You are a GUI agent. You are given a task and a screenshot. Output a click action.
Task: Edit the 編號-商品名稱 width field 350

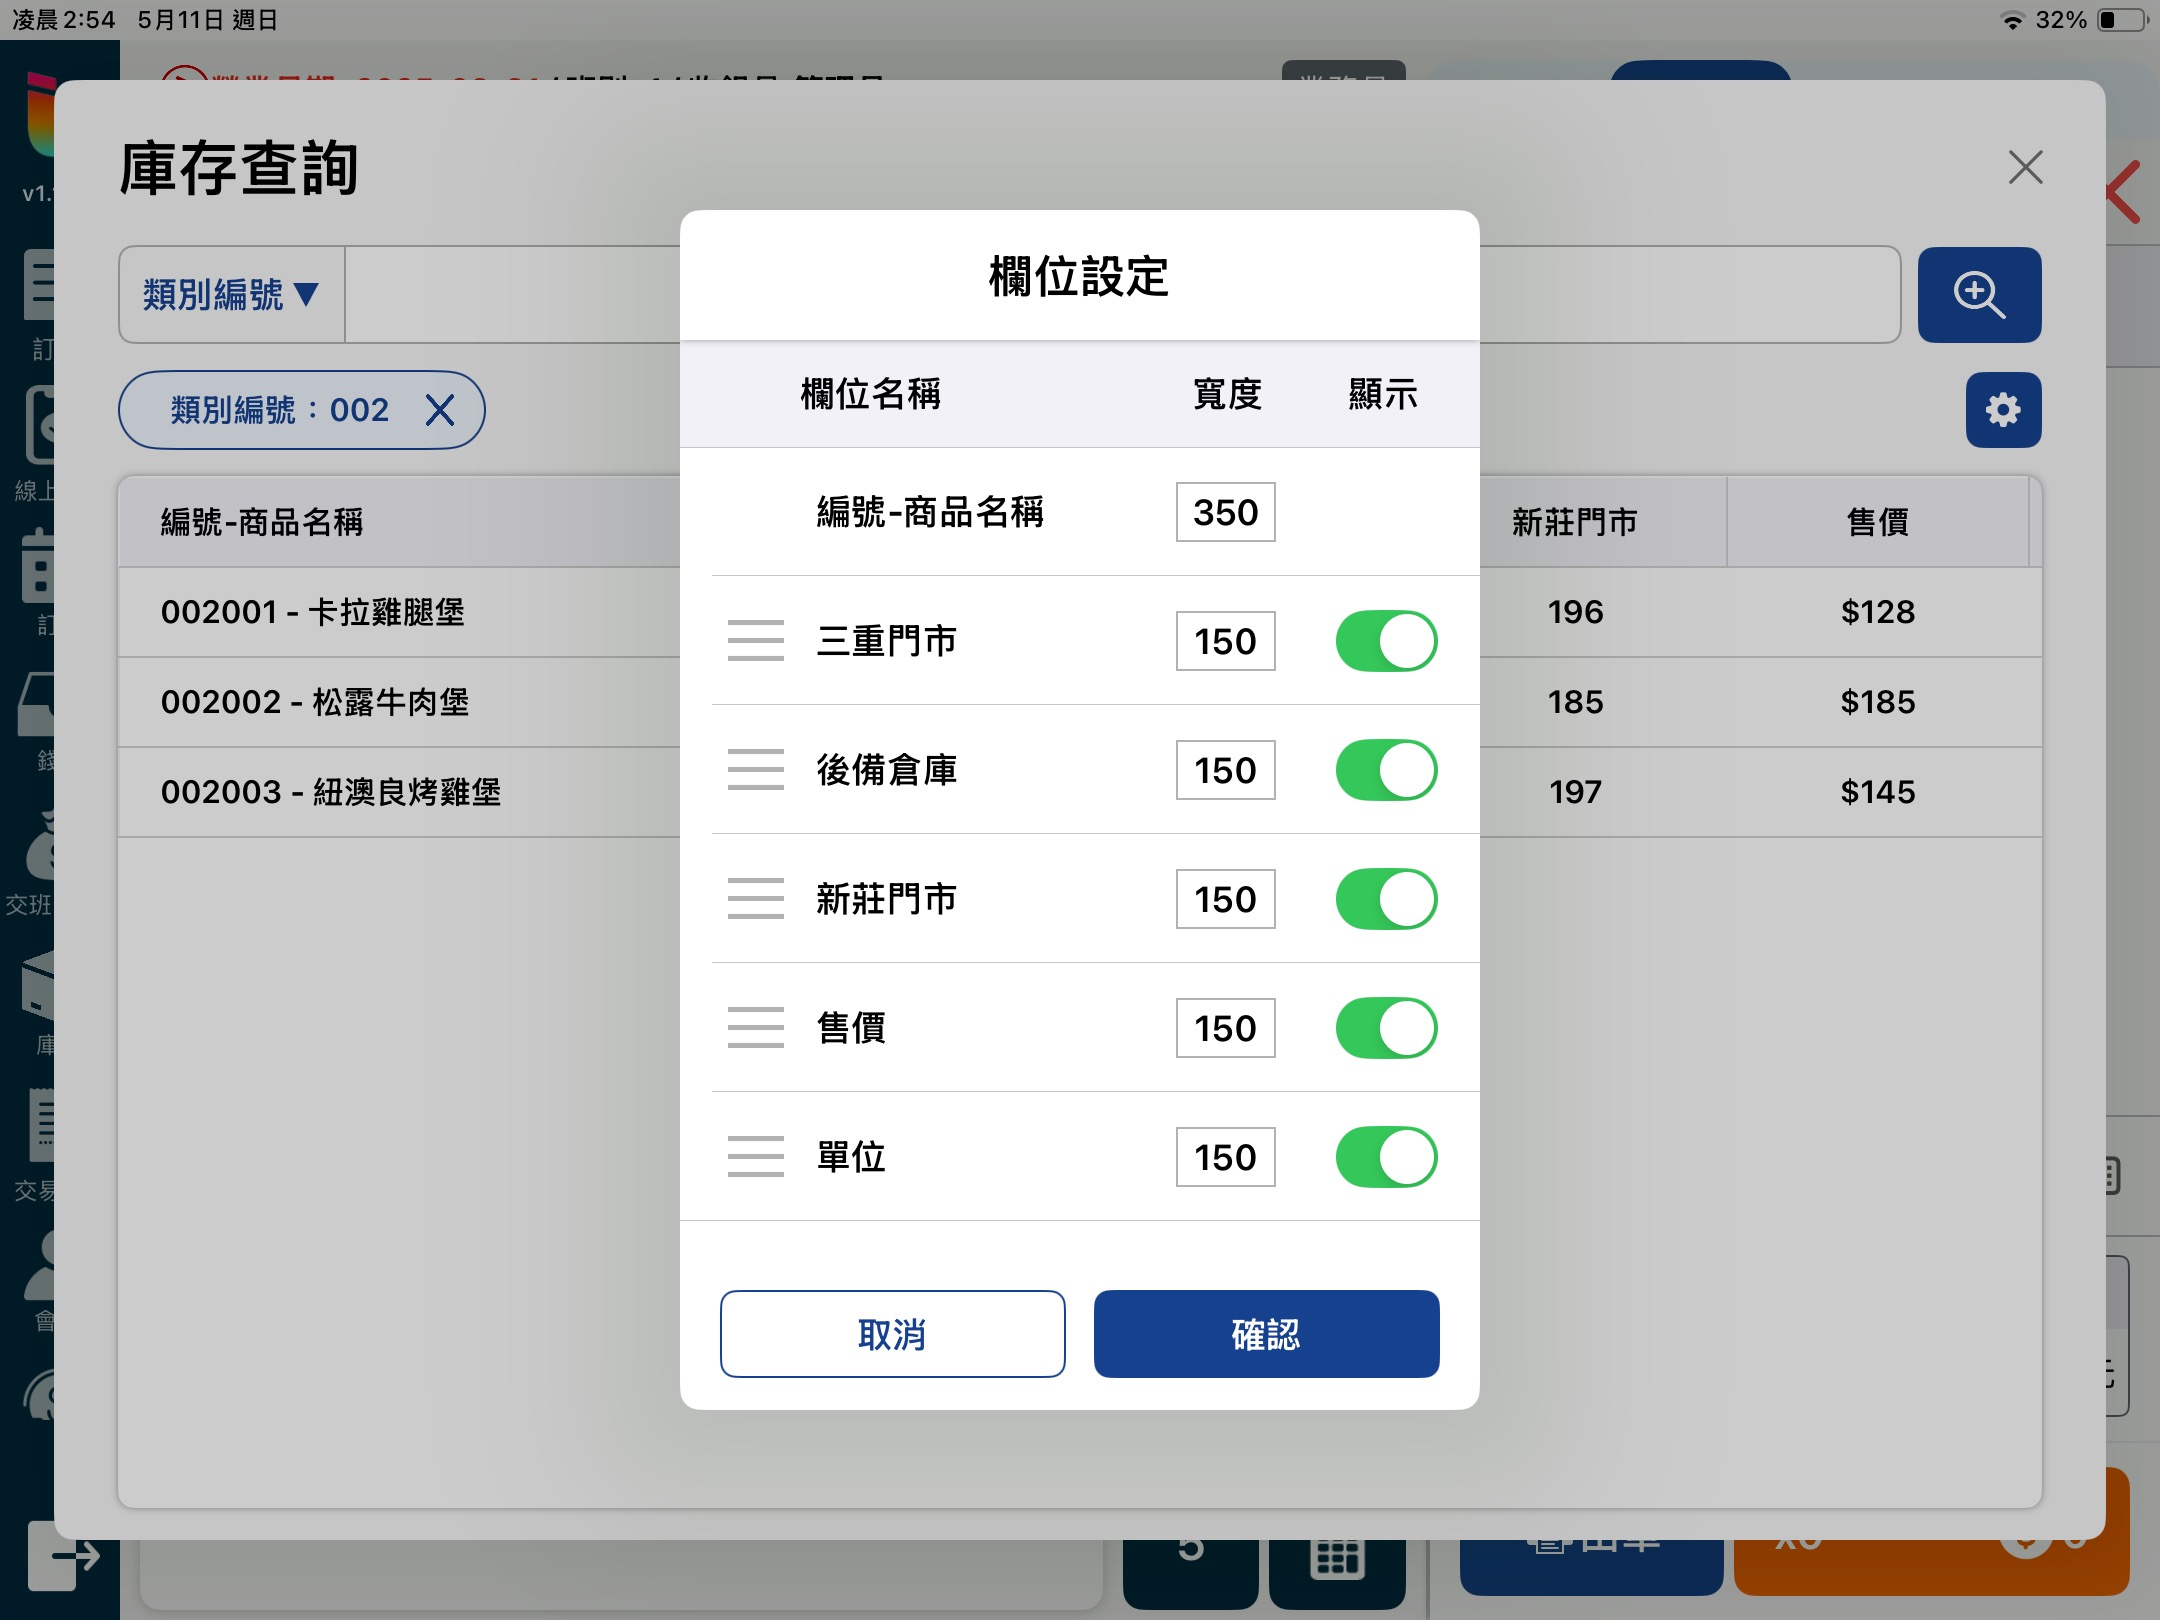point(1225,512)
